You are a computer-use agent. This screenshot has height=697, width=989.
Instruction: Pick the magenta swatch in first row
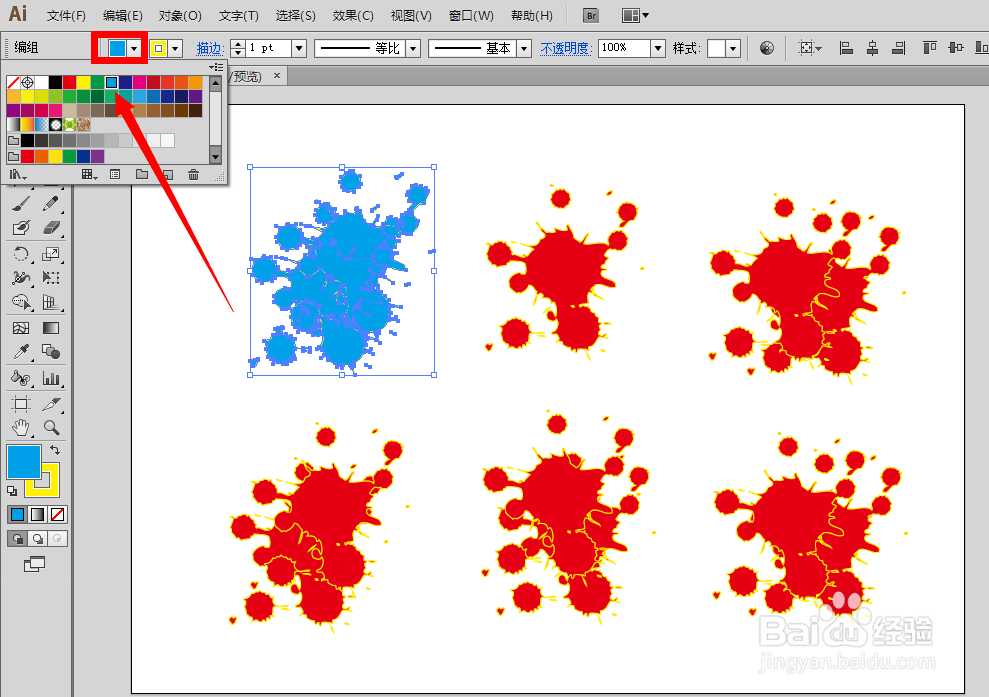pyautogui.click(x=139, y=82)
